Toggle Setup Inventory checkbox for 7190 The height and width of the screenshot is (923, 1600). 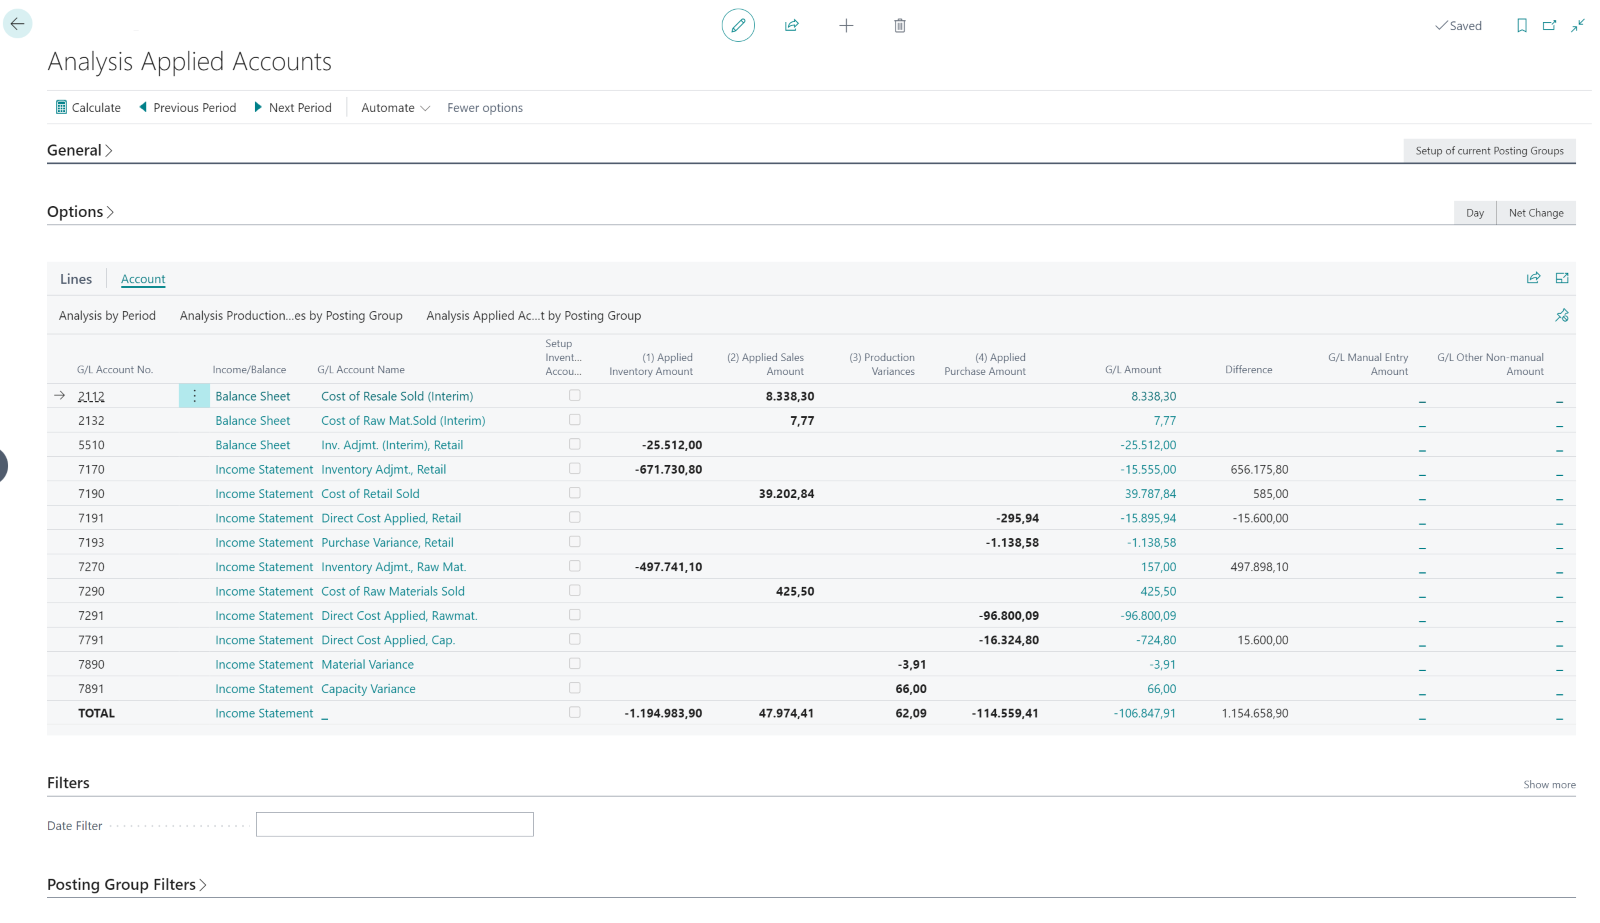click(x=575, y=493)
